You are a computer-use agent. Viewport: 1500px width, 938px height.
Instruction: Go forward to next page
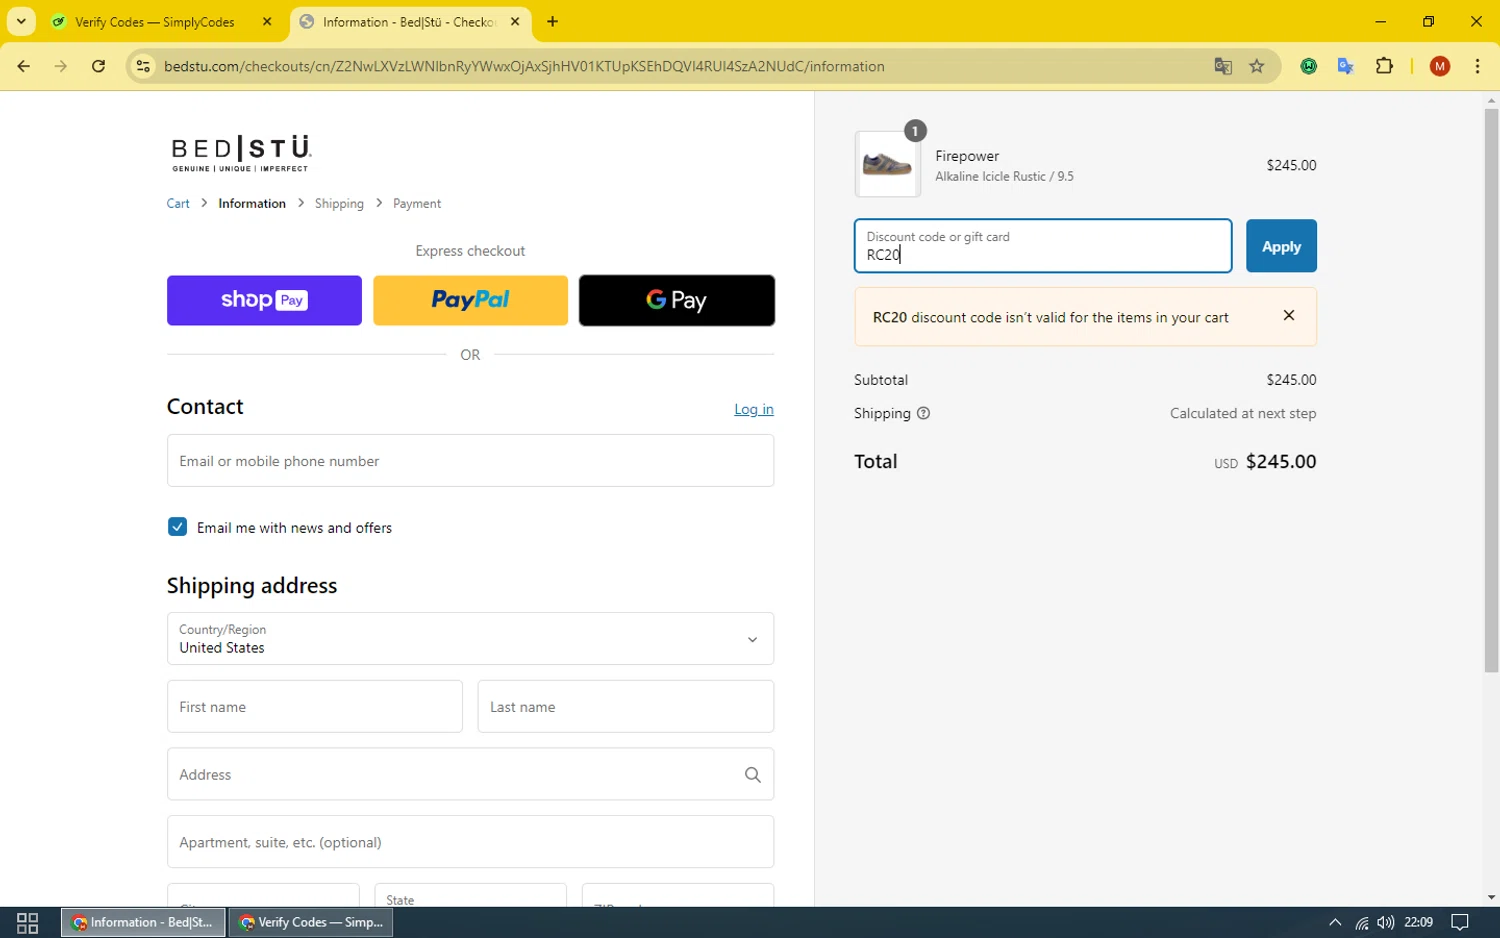[61, 66]
